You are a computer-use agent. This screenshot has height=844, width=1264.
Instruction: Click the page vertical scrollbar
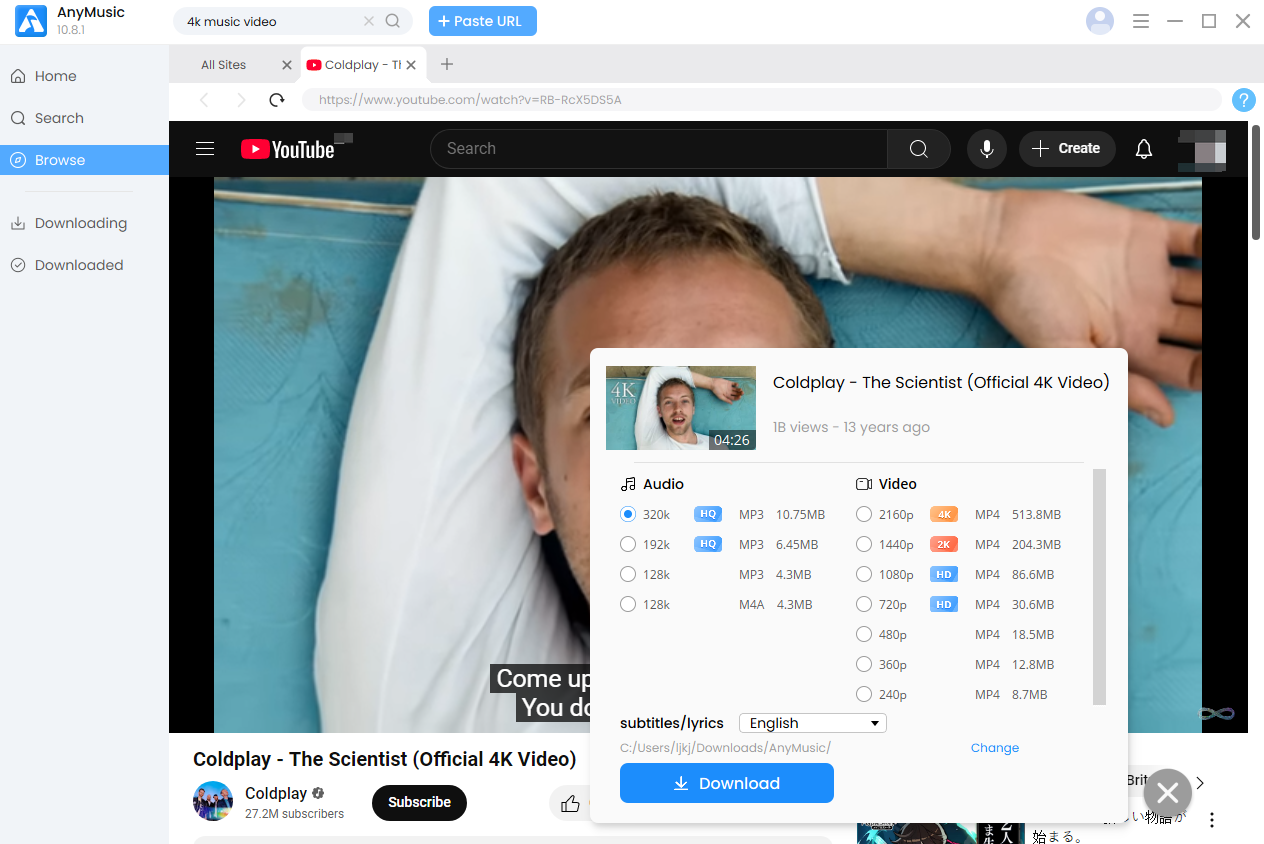(1257, 182)
